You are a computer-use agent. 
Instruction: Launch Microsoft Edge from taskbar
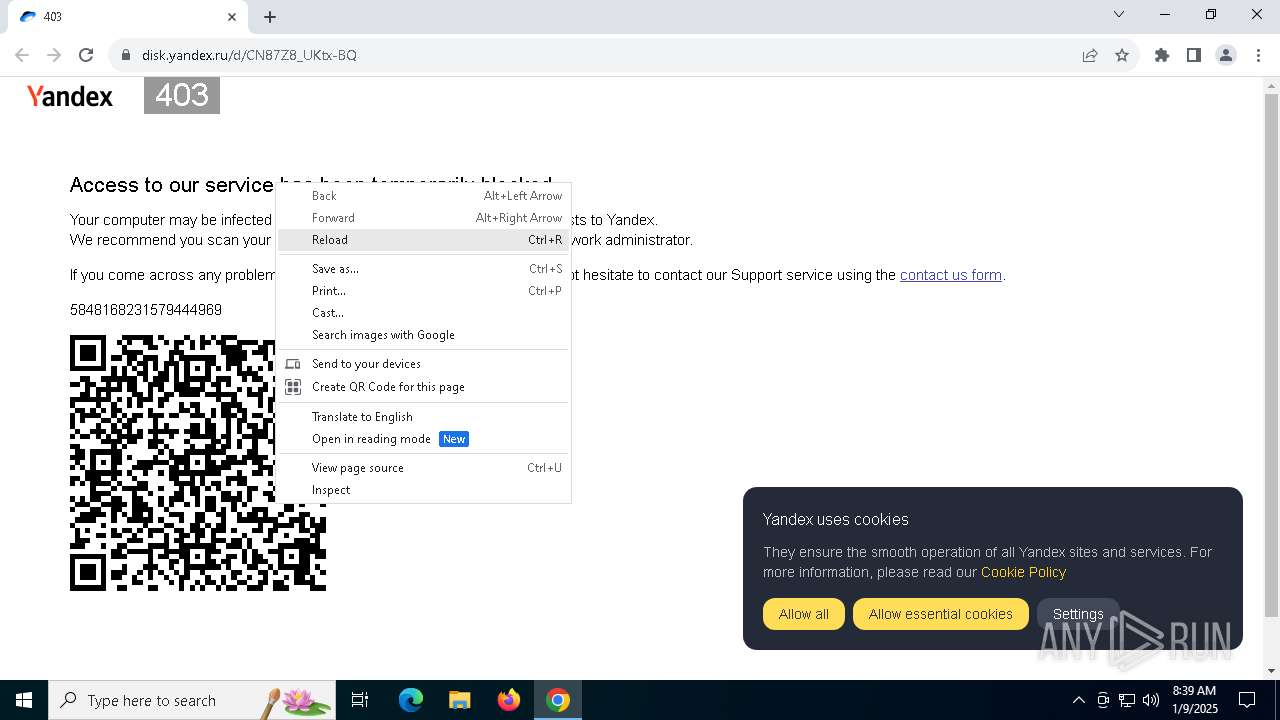point(411,700)
